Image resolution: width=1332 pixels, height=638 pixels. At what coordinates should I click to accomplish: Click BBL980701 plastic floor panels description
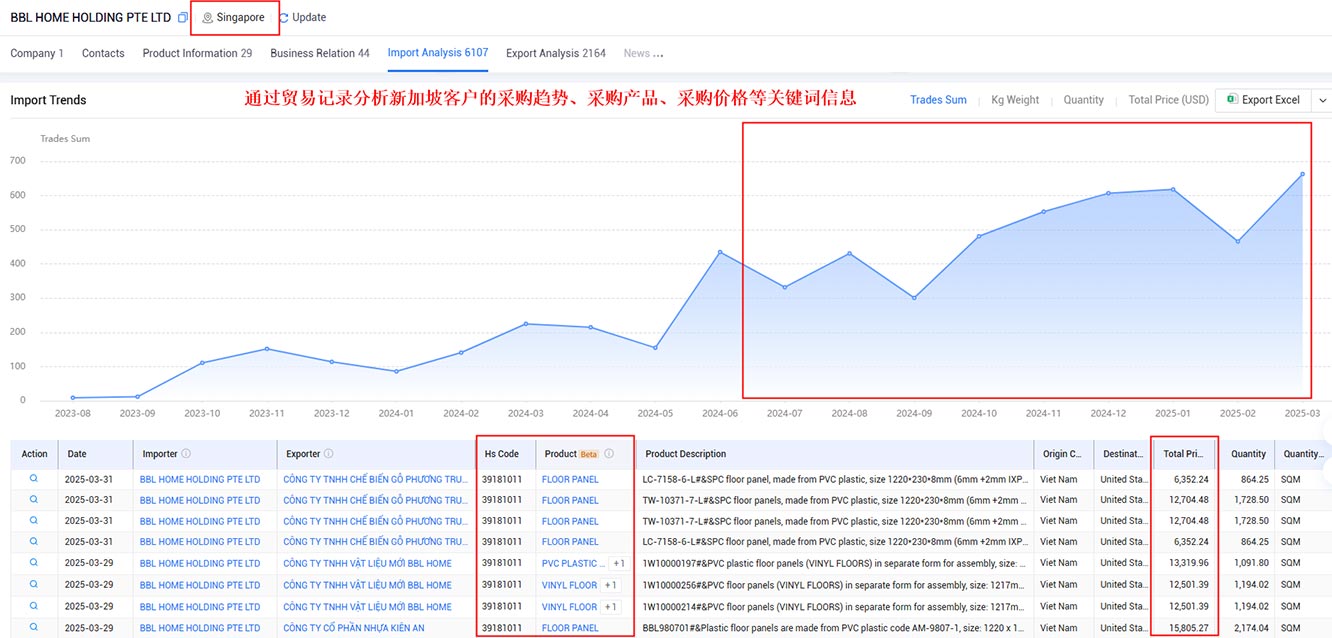[x=834, y=628]
